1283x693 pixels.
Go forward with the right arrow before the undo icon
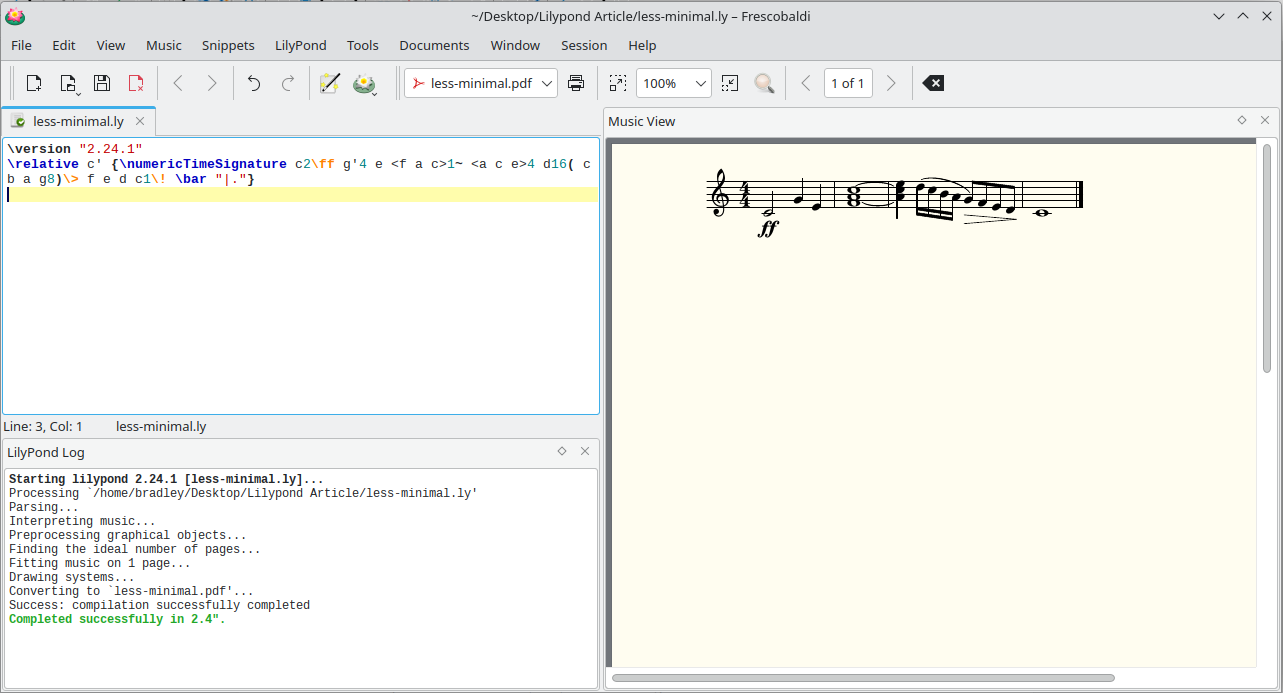pos(212,84)
